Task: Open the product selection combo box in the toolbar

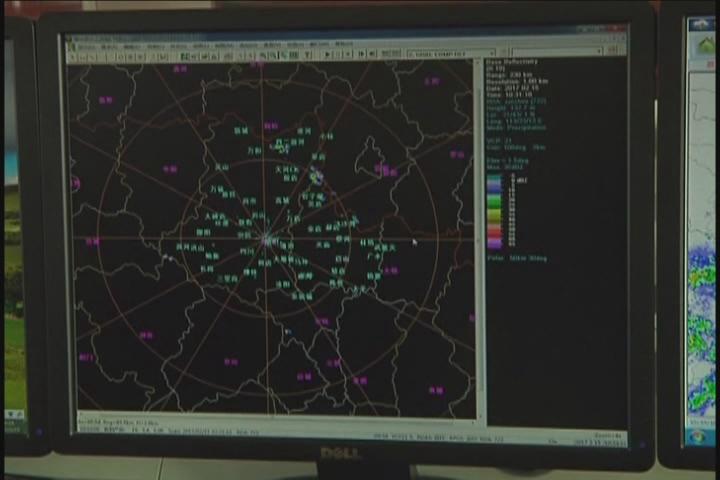Action: pyautogui.click(x=448, y=54)
